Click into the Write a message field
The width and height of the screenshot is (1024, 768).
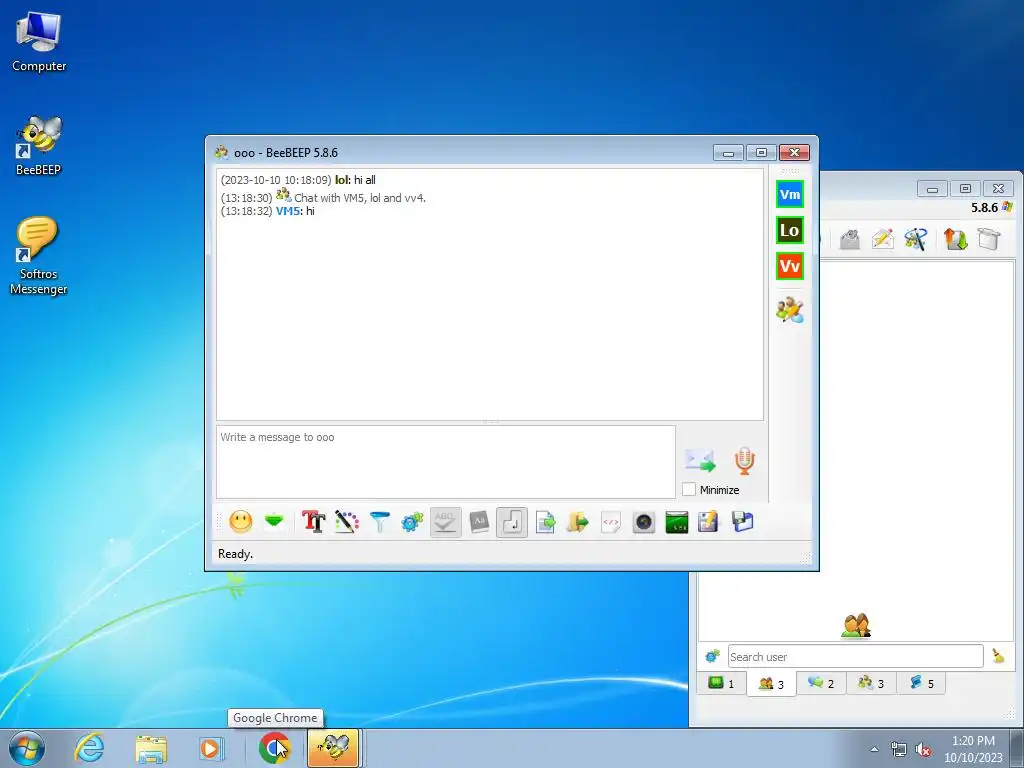pos(445,462)
